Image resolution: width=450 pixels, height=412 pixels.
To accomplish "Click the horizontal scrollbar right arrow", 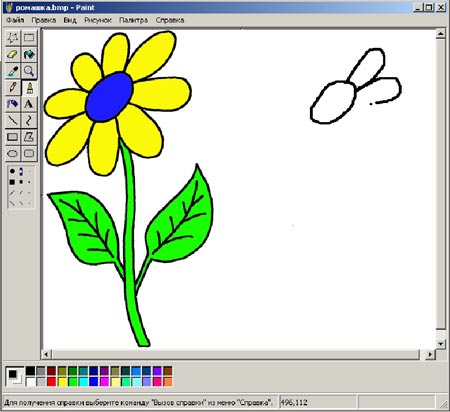I will point(430,355).
